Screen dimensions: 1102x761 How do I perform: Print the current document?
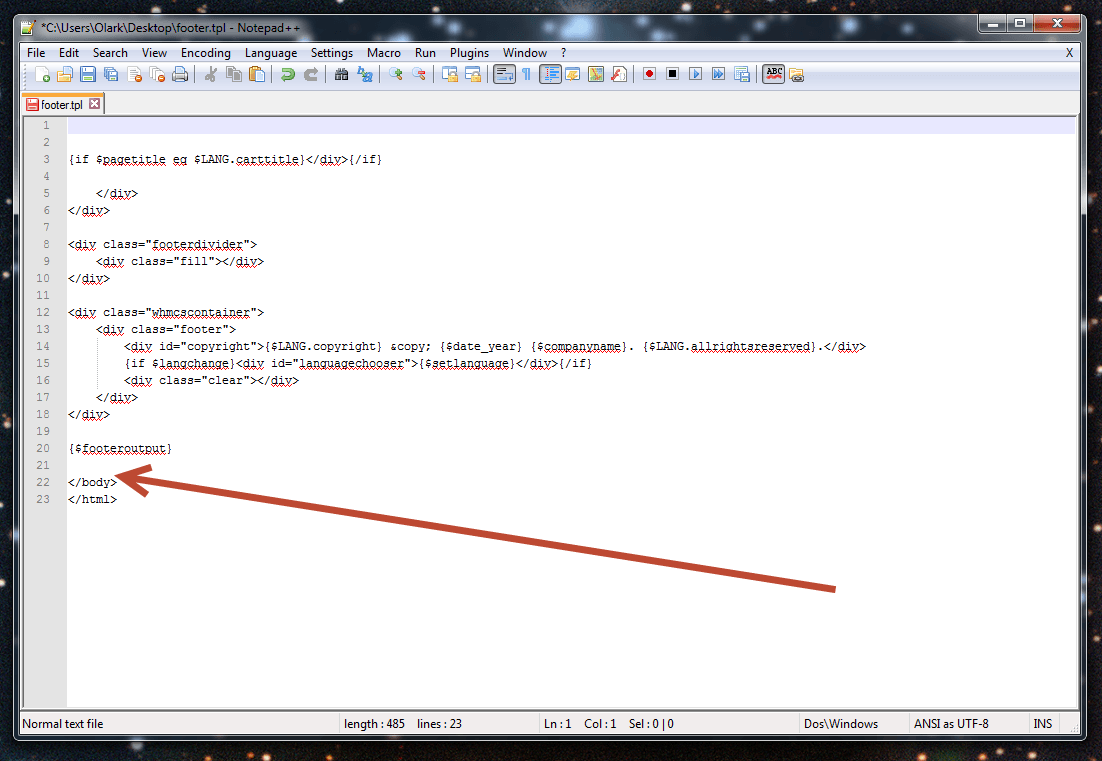pyautogui.click(x=180, y=73)
